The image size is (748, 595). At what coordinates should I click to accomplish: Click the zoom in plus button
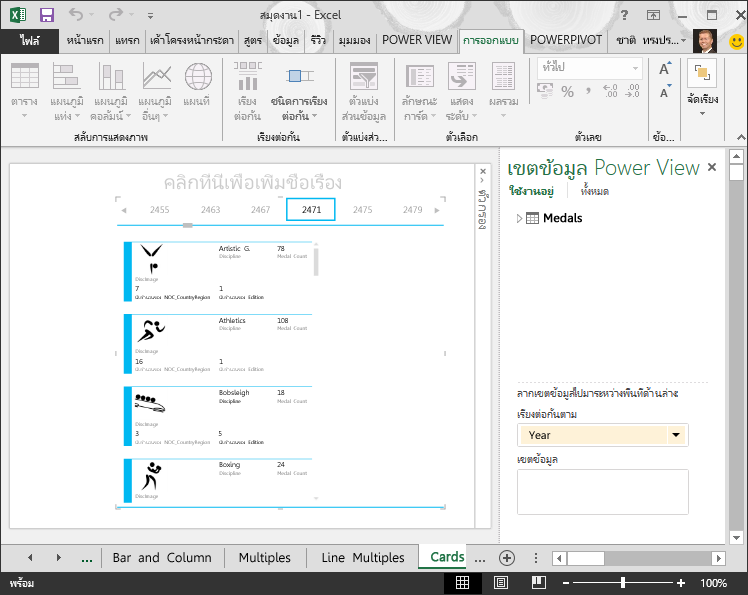pyautogui.click(x=681, y=583)
